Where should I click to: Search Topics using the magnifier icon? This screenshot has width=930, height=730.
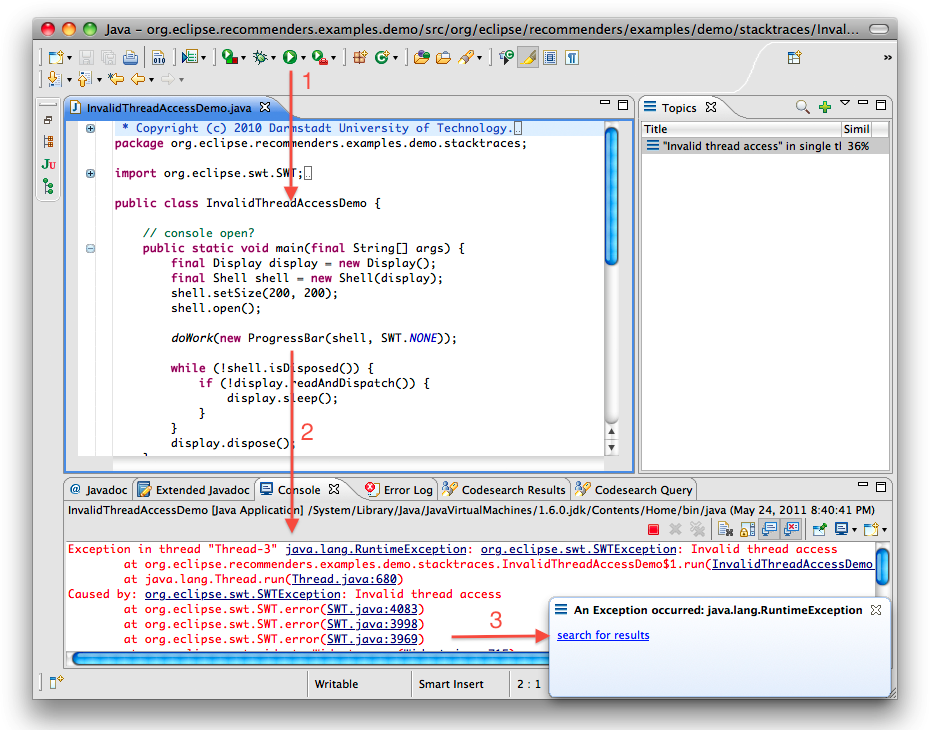(x=802, y=107)
